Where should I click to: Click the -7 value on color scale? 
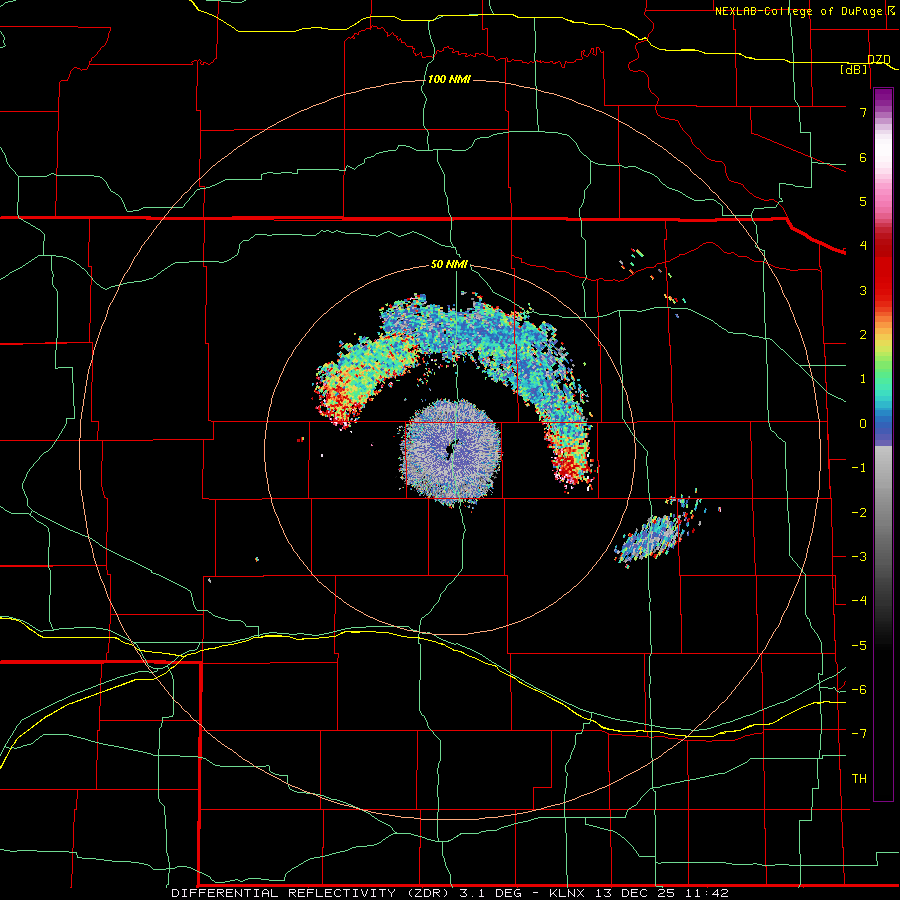(x=859, y=734)
